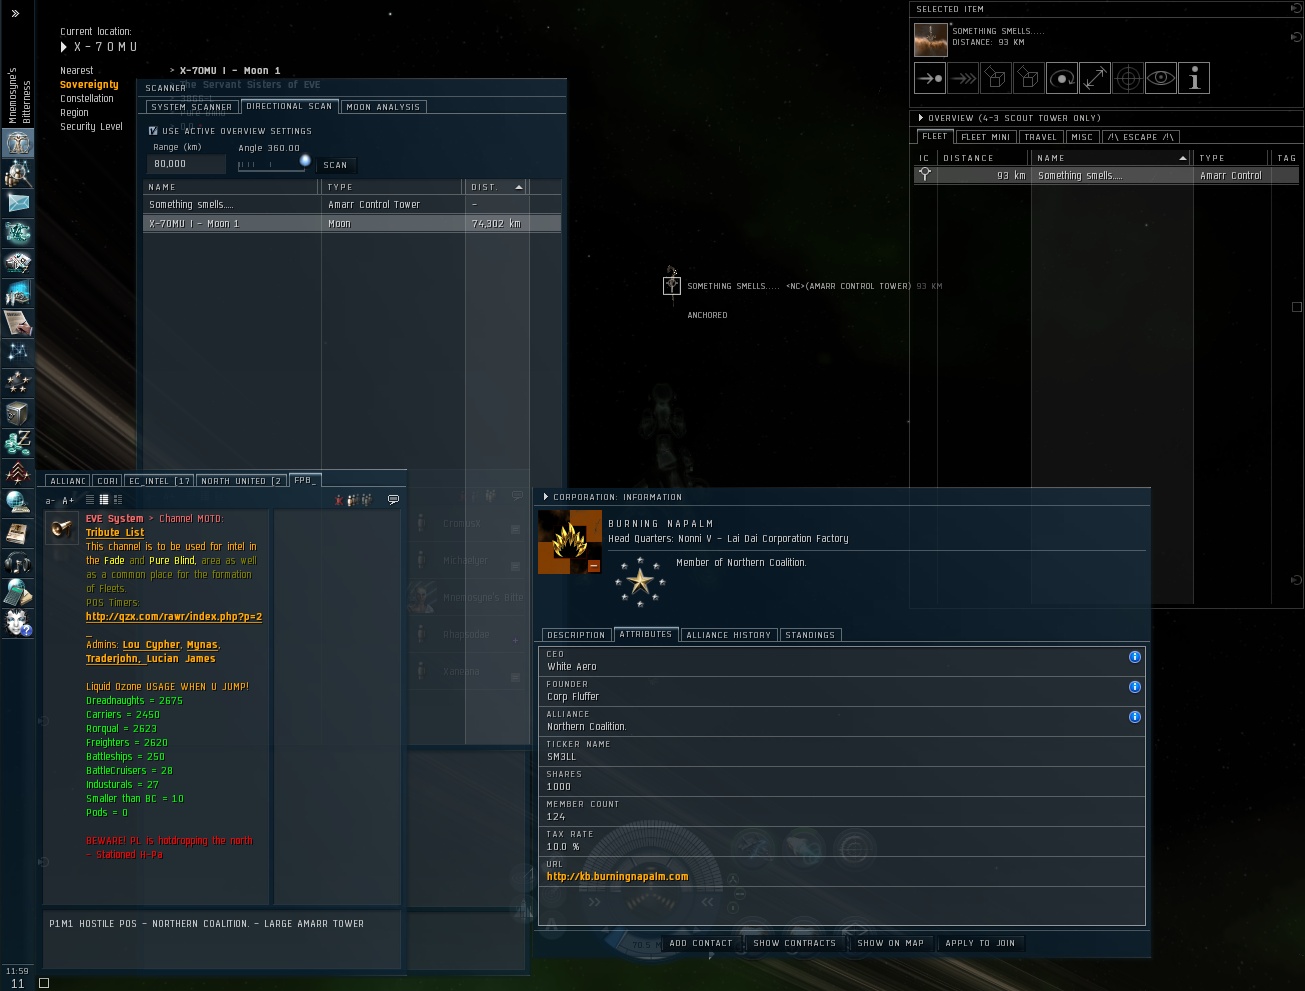Open chat channel settings speech bubble icon
The image size is (1305, 991).
point(393,499)
